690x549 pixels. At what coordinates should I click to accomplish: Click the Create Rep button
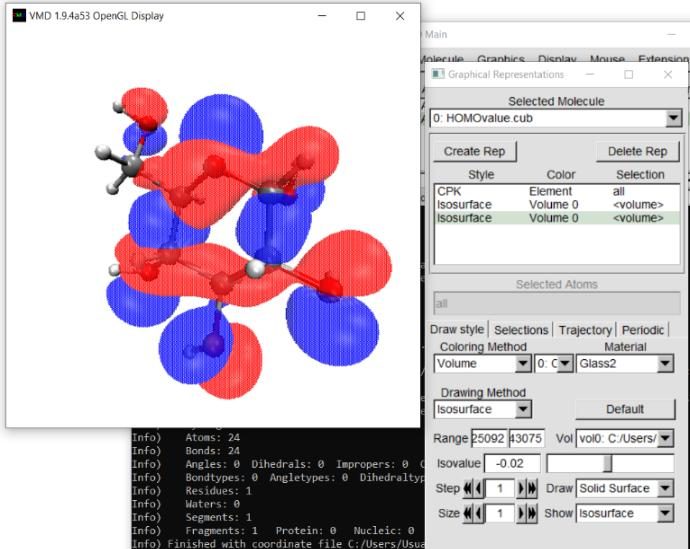coord(474,151)
